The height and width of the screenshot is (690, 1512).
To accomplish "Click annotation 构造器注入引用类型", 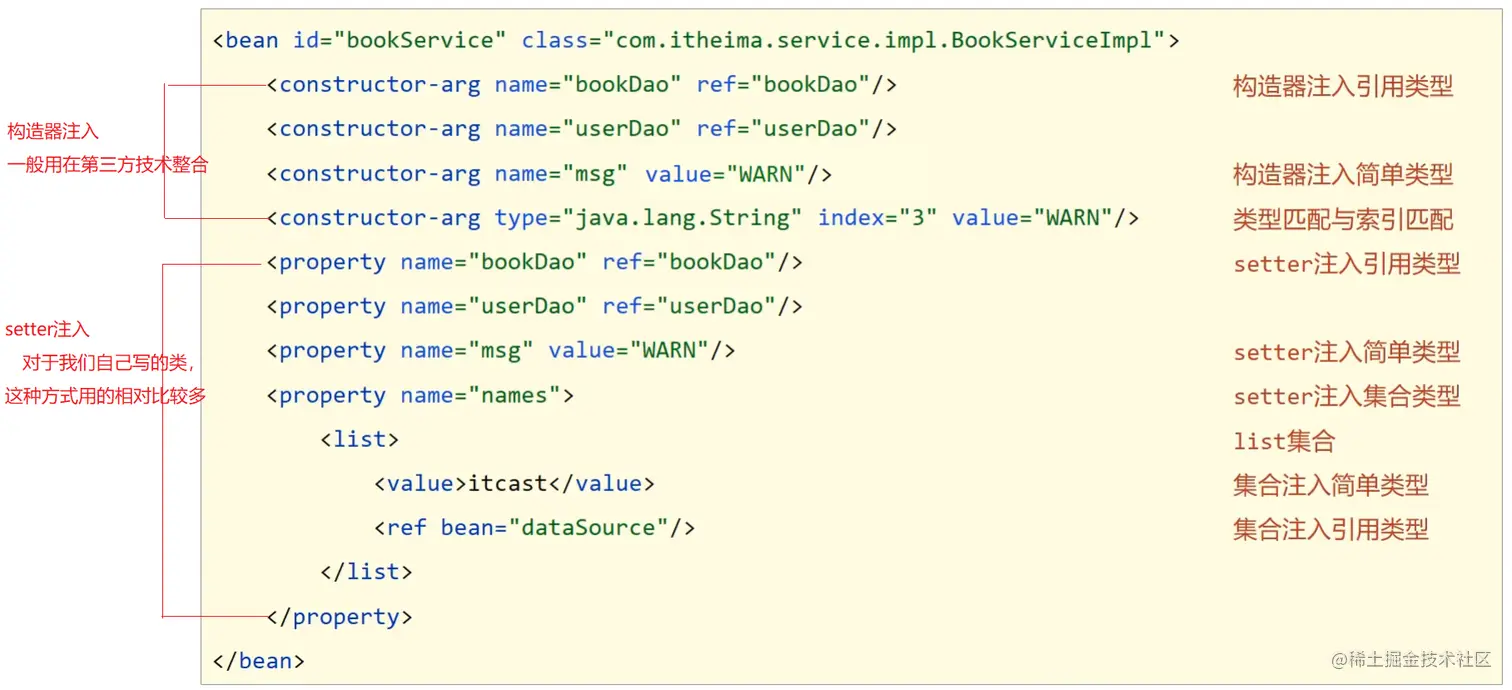I will pyautogui.click(x=1343, y=86).
